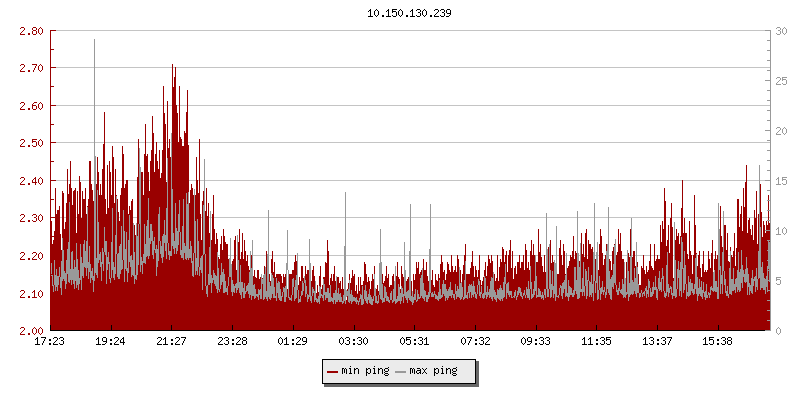Click the chart title 10.150.130.239
Image resolution: width=800 pixels, height=400 pixels.
pos(401,14)
